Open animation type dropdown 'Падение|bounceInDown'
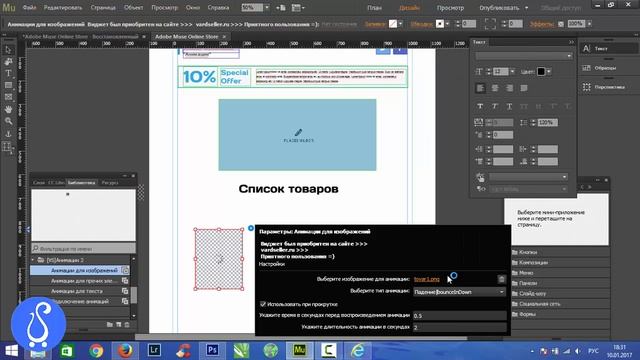Image resolution: width=640 pixels, height=360 pixels. pyautogui.click(x=460, y=292)
